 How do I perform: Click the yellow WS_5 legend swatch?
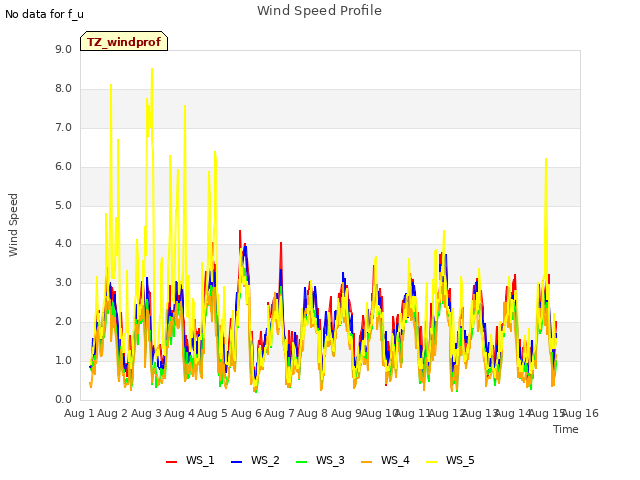[431, 462]
